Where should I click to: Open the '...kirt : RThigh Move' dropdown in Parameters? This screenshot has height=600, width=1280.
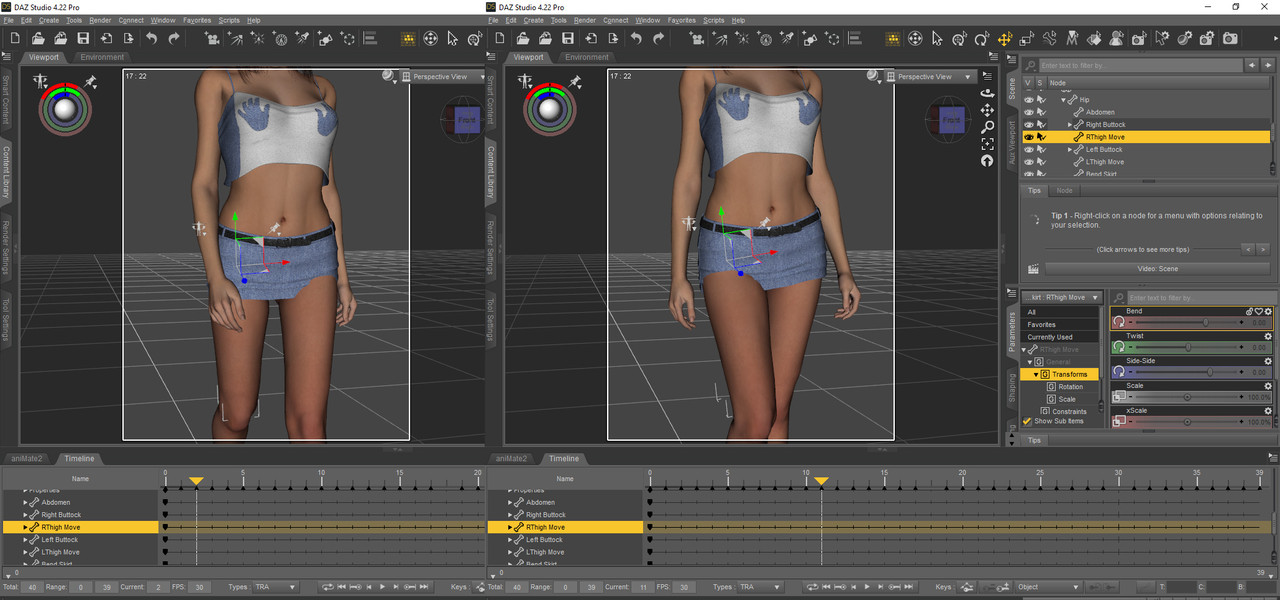click(1061, 297)
